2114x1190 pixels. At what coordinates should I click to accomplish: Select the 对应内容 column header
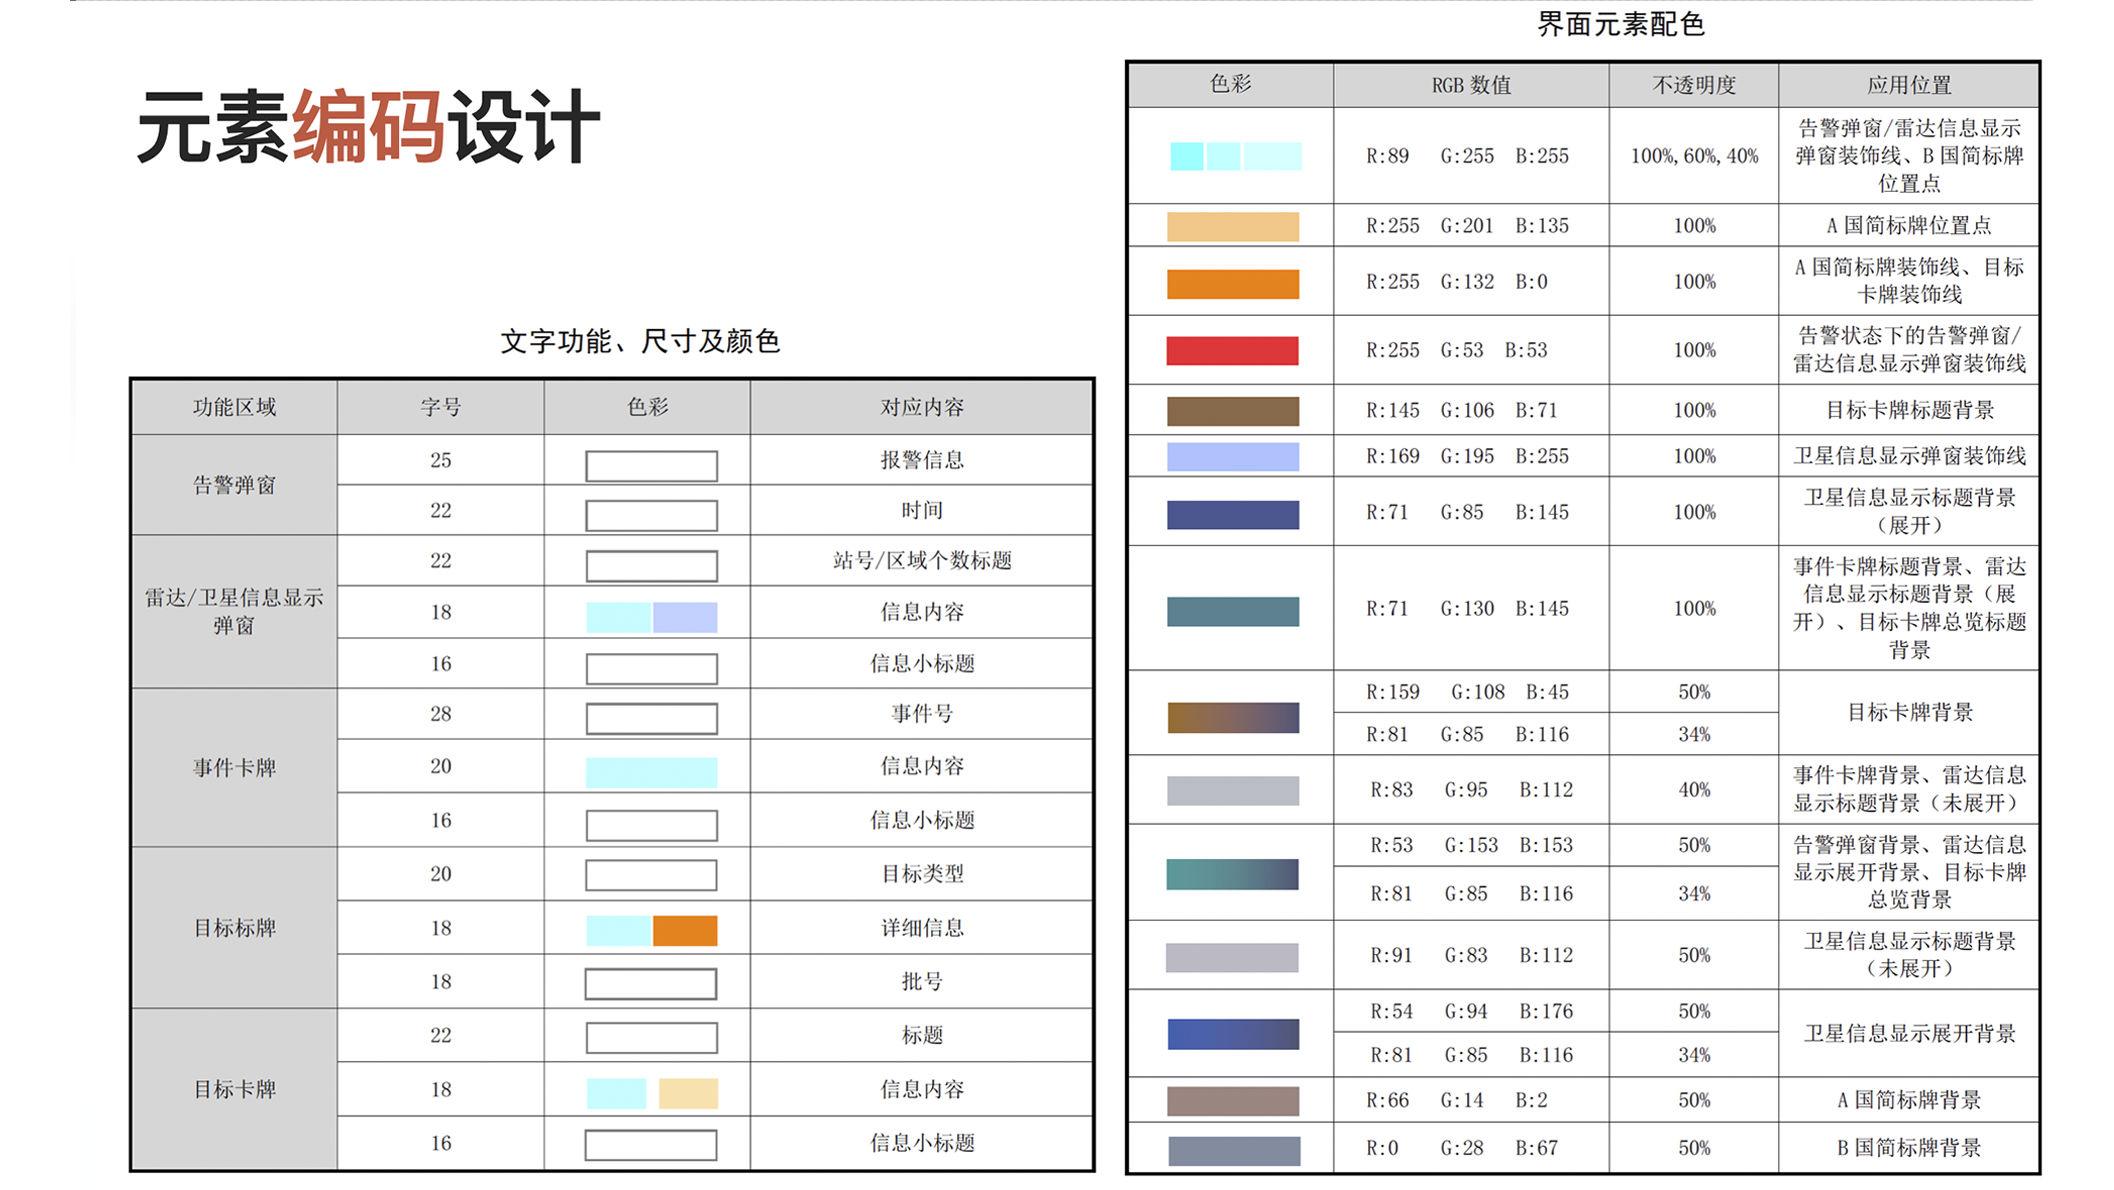(x=921, y=407)
